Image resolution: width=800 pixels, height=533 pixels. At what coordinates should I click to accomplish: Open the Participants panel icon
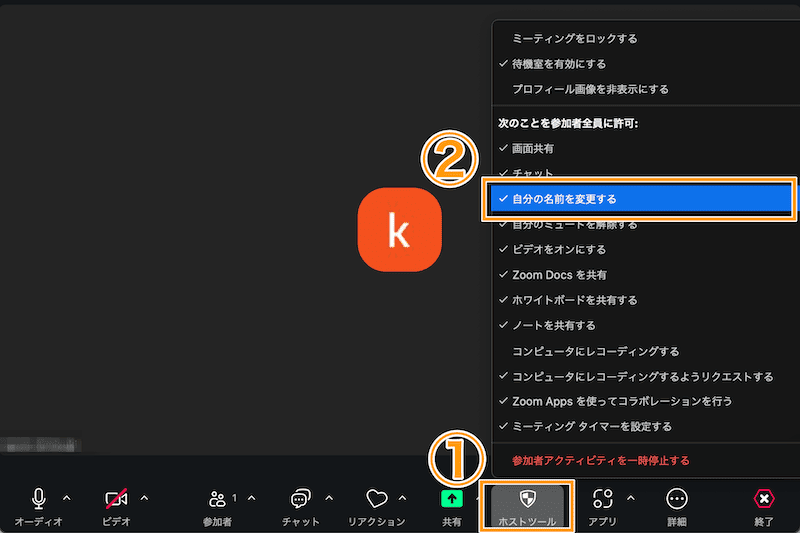coord(218,499)
